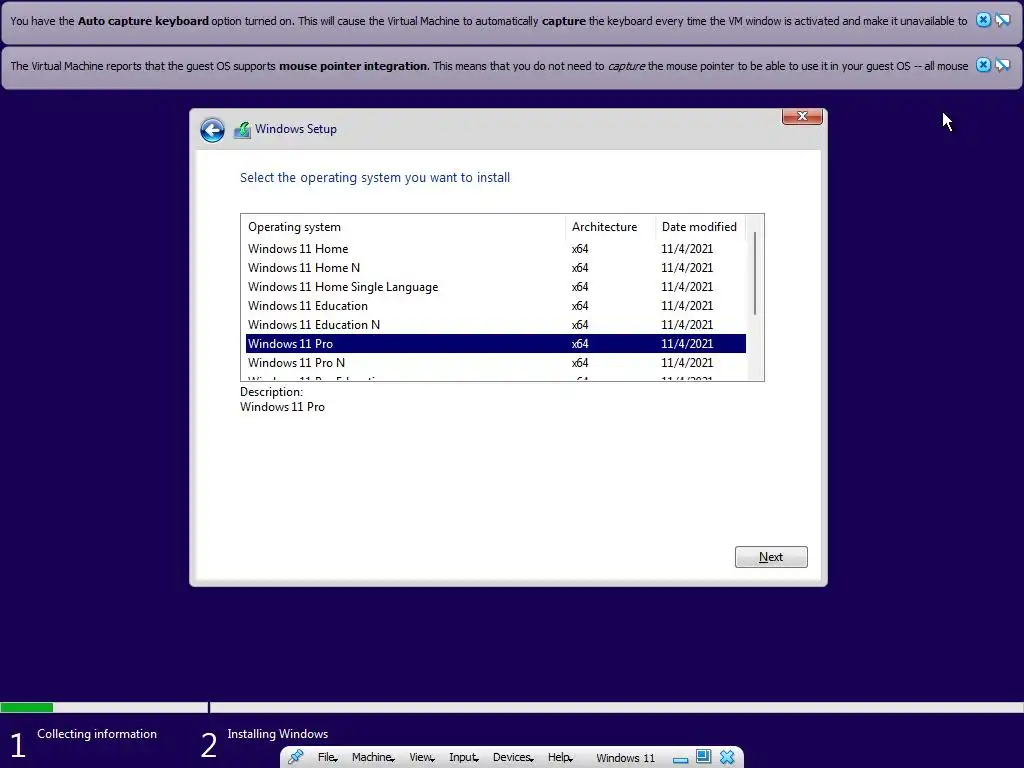The image size is (1024, 768).
Task: Select Windows 11 Home N edition
Action: tap(496, 268)
